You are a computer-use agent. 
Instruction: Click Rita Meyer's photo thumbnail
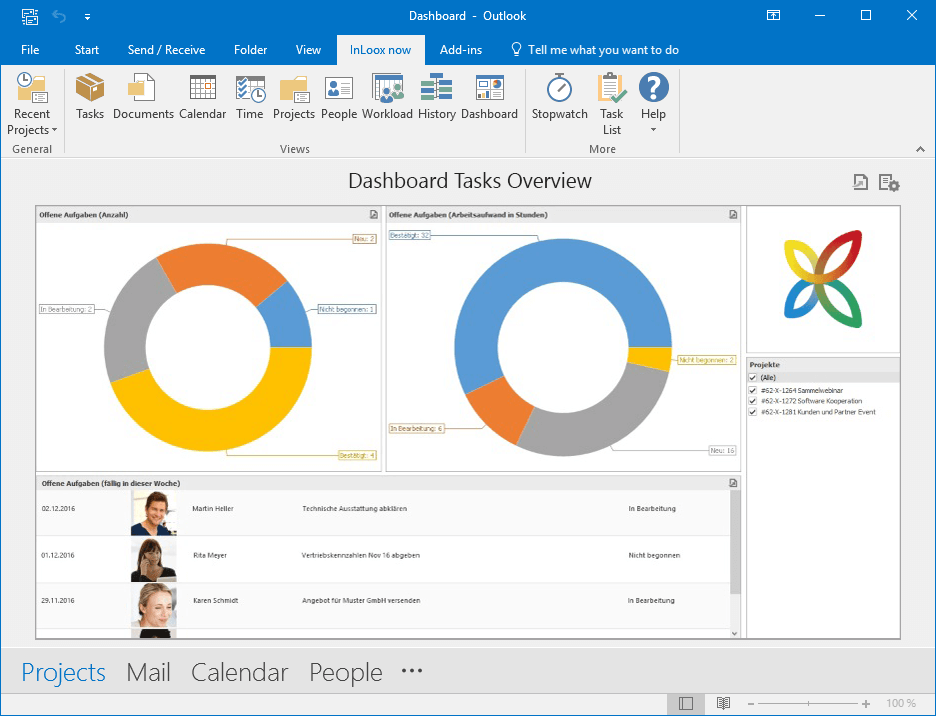(x=154, y=560)
